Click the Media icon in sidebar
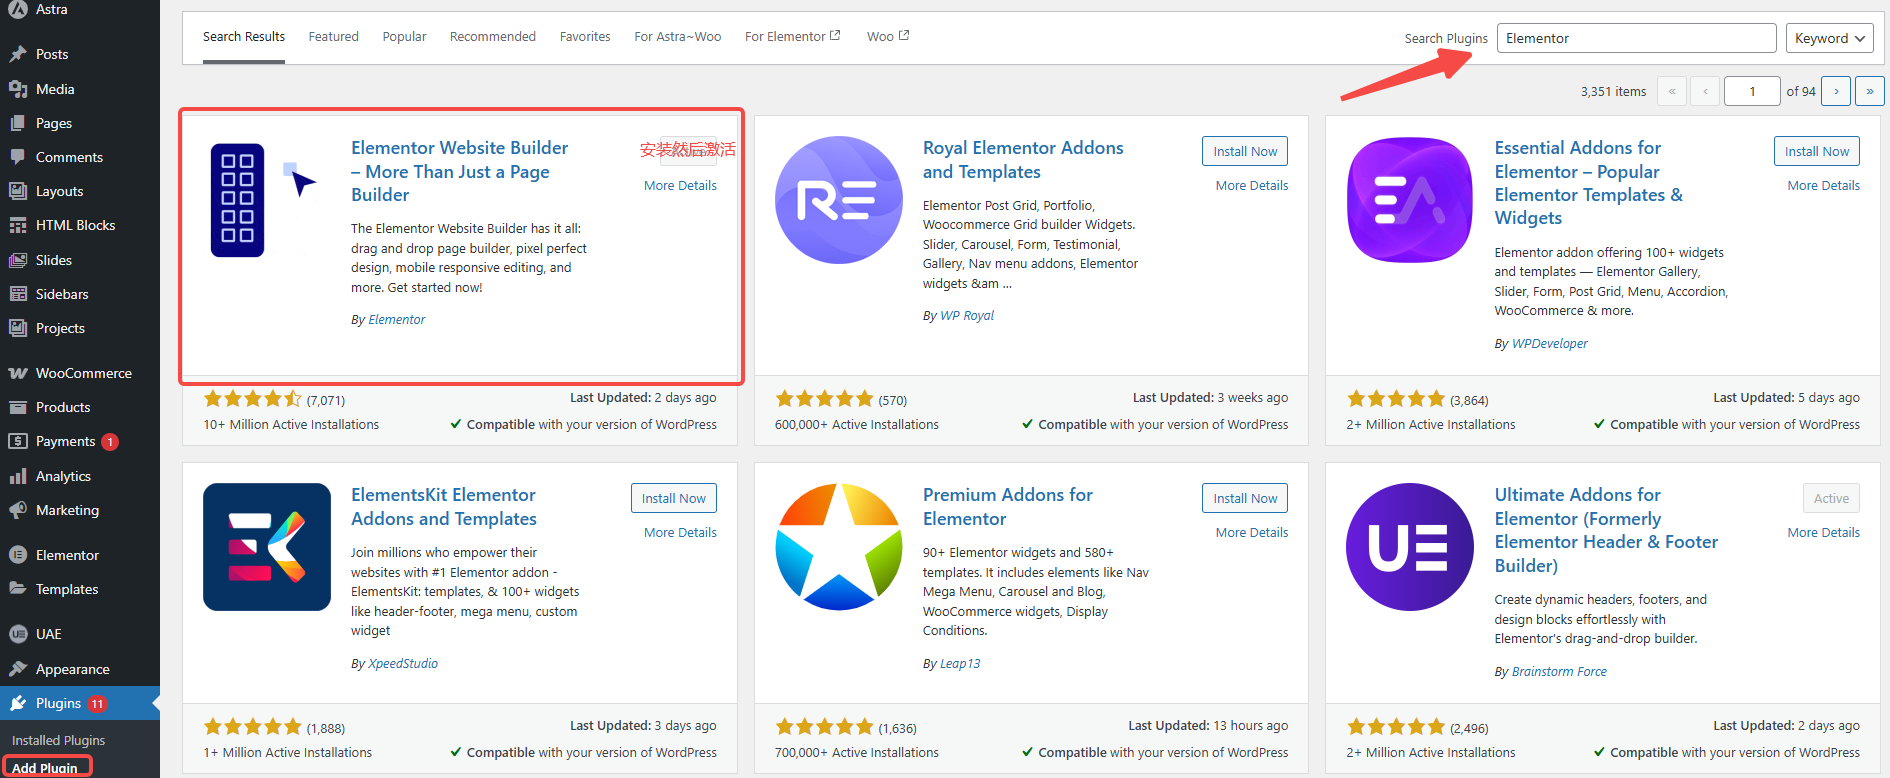This screenshot has width=1890, height=778. click(x=18, y=89)
